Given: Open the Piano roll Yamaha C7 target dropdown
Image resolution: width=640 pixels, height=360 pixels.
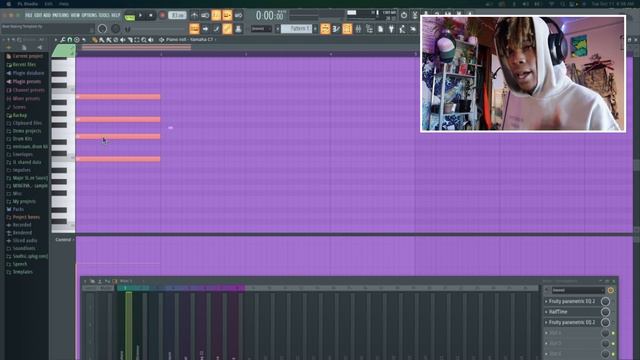Looking at the screenshot, I should tap(190, 40).
